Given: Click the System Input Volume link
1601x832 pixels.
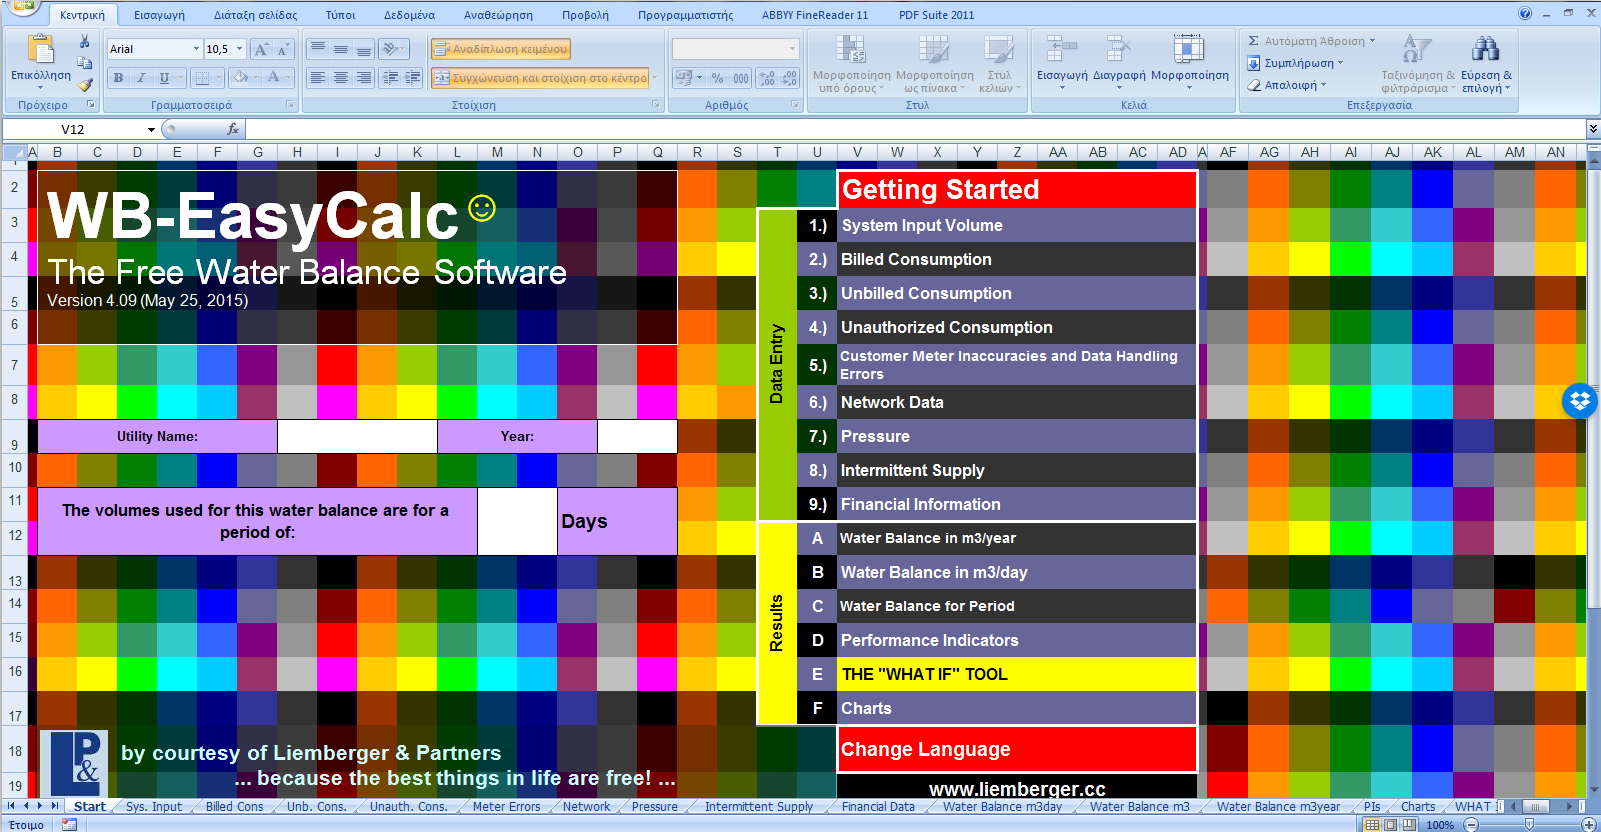Looking at the screenshot, I should pos(922,226).
